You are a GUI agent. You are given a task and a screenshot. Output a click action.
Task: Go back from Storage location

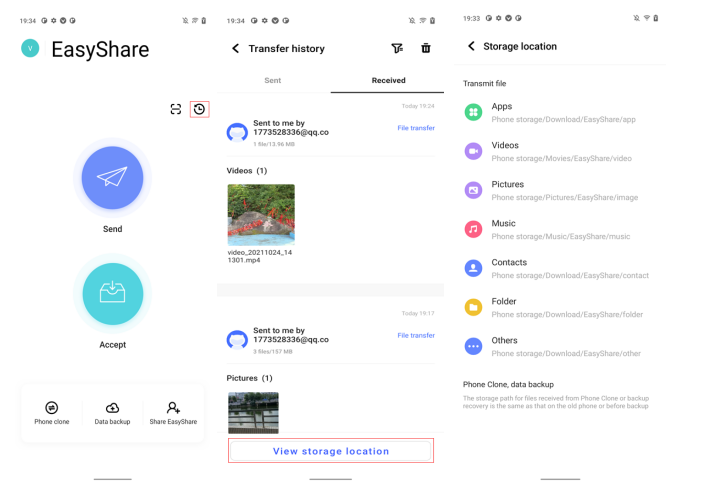(x=471, y=46)
